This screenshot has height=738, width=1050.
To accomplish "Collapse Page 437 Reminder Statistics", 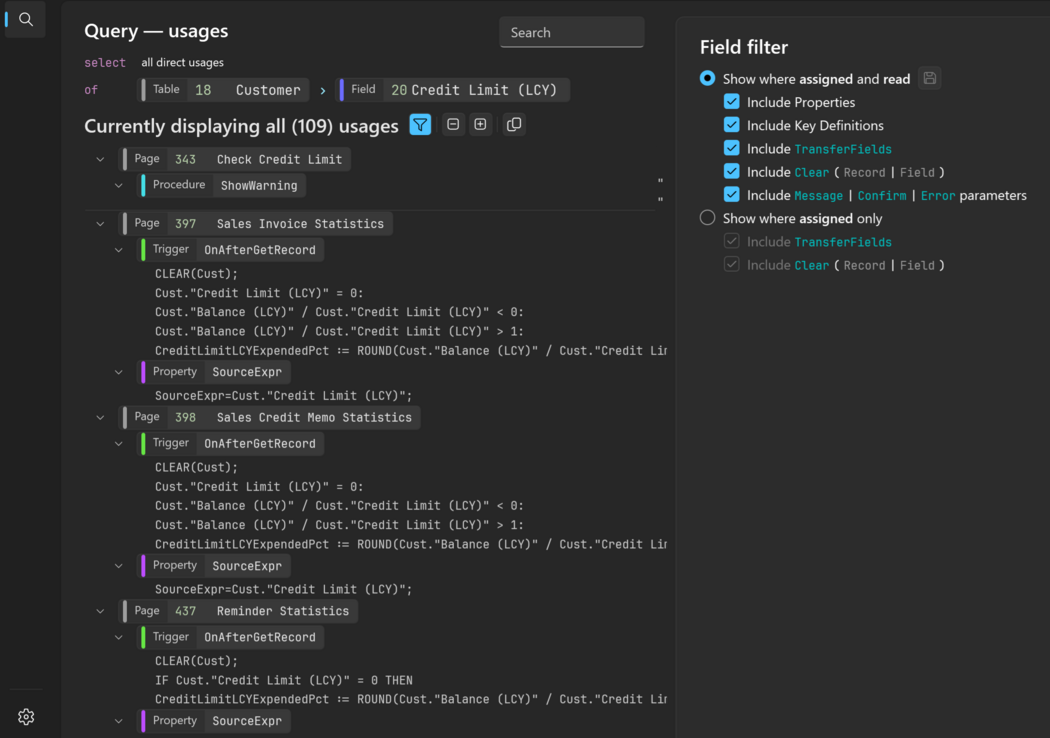I will pos(100,611).
